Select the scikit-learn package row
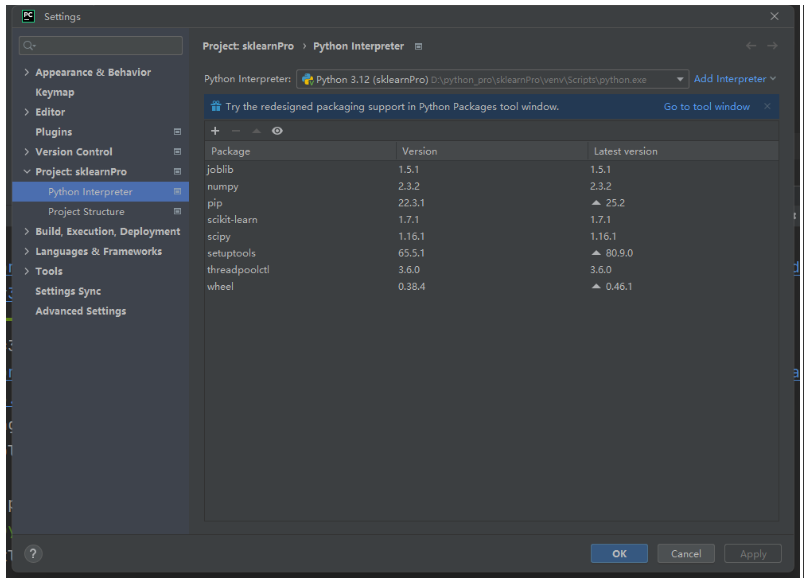 491,219
